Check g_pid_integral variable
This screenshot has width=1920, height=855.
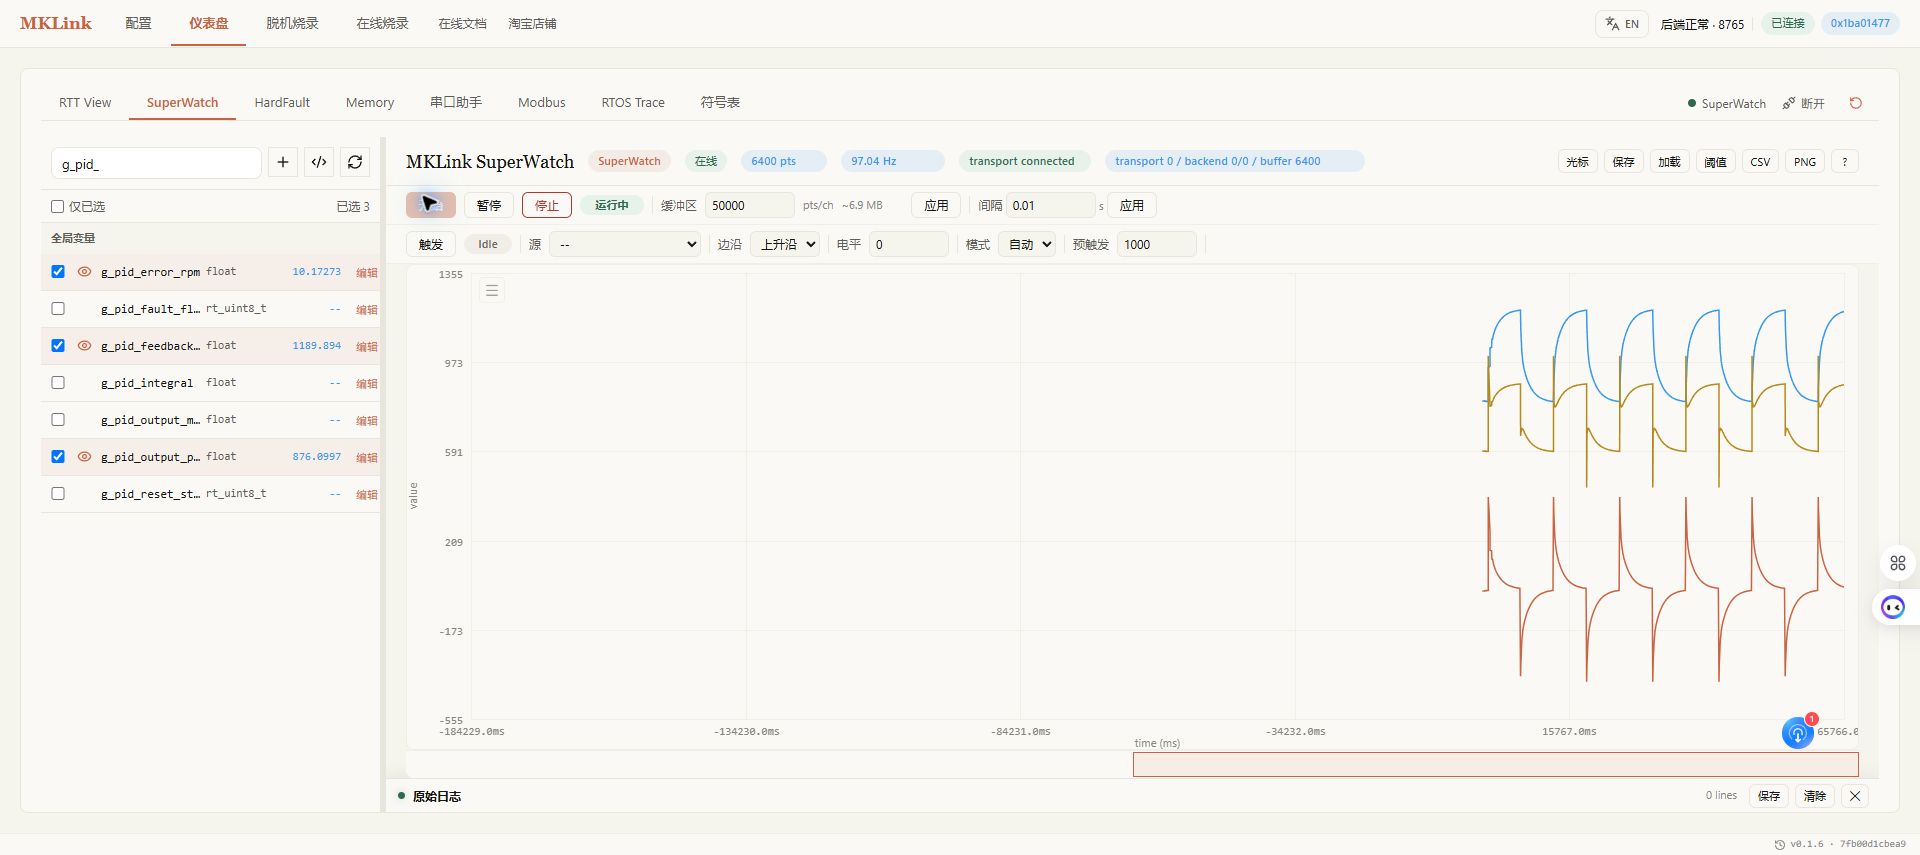point(58,383)
